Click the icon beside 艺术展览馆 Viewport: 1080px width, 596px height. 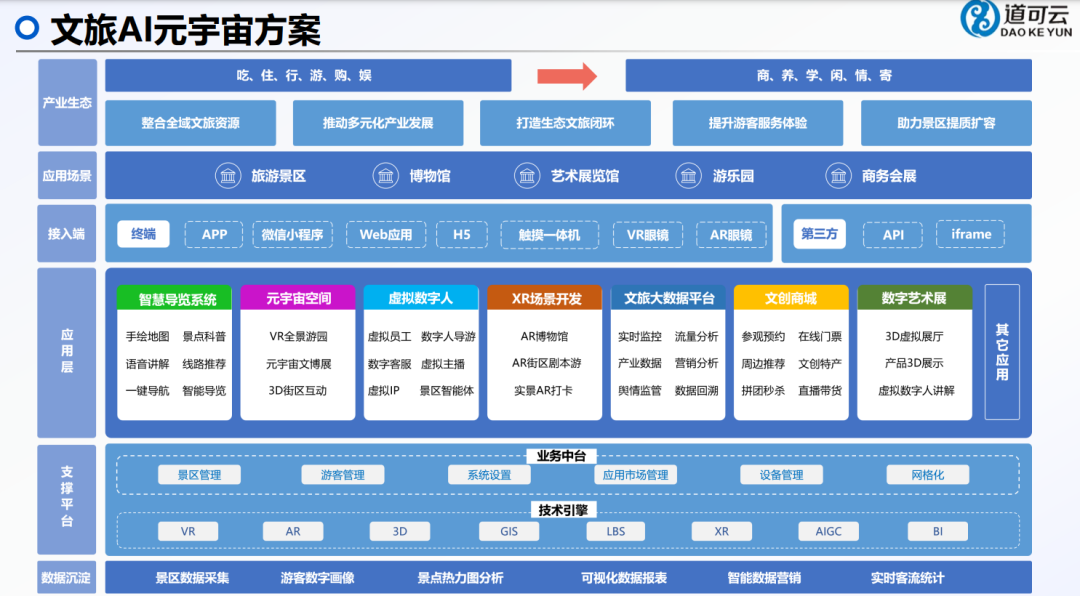pos(527,176)
